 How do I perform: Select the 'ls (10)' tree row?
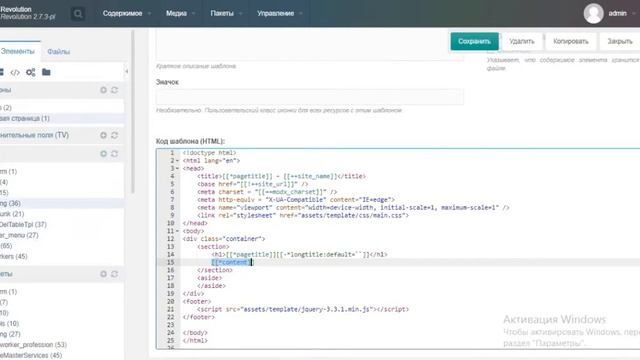click(x=62, y=324)
